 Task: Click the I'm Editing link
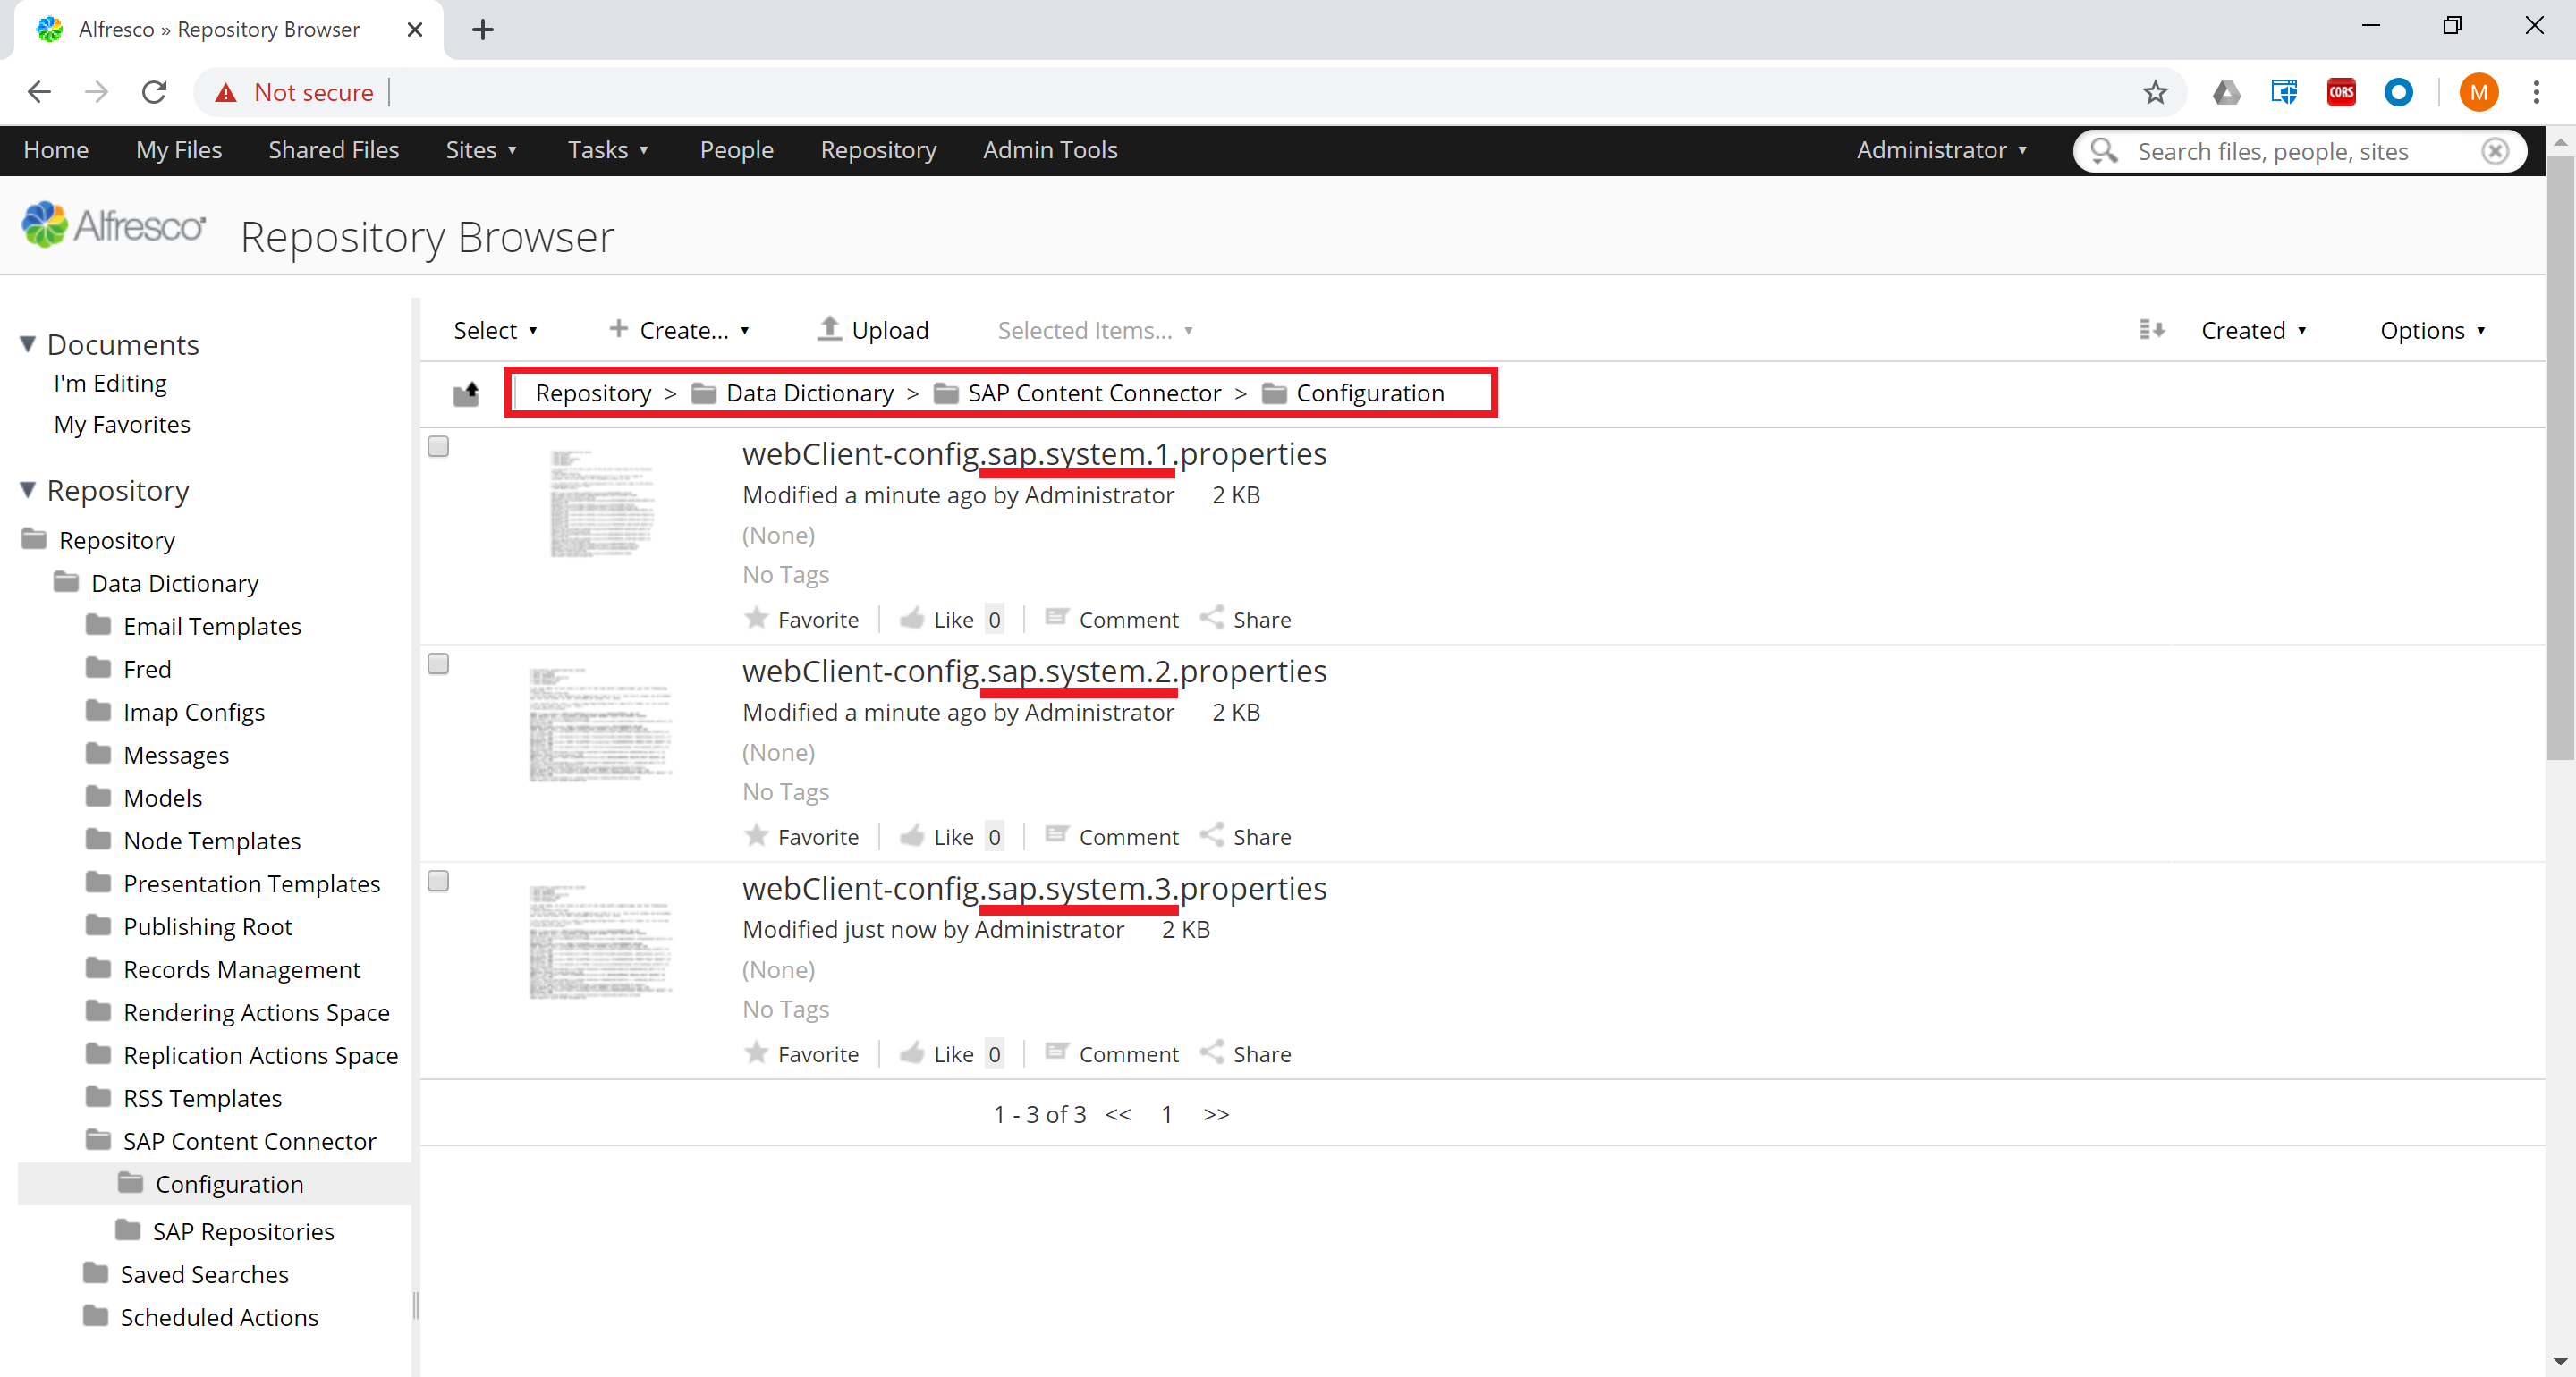pos(110,383)
